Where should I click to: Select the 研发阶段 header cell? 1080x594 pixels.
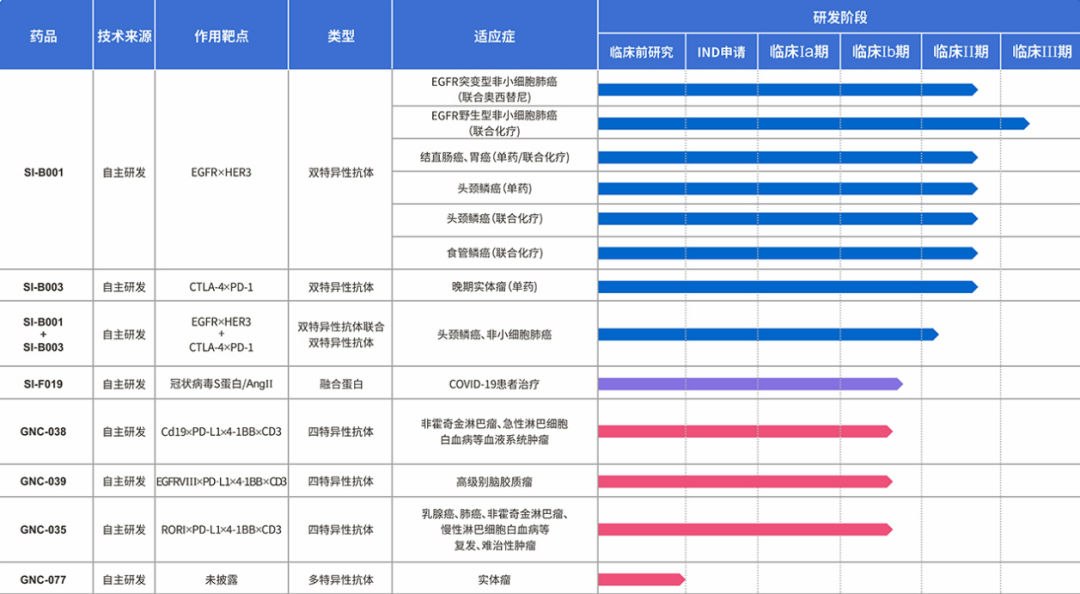pyautogui.click(x=839, y=17)
